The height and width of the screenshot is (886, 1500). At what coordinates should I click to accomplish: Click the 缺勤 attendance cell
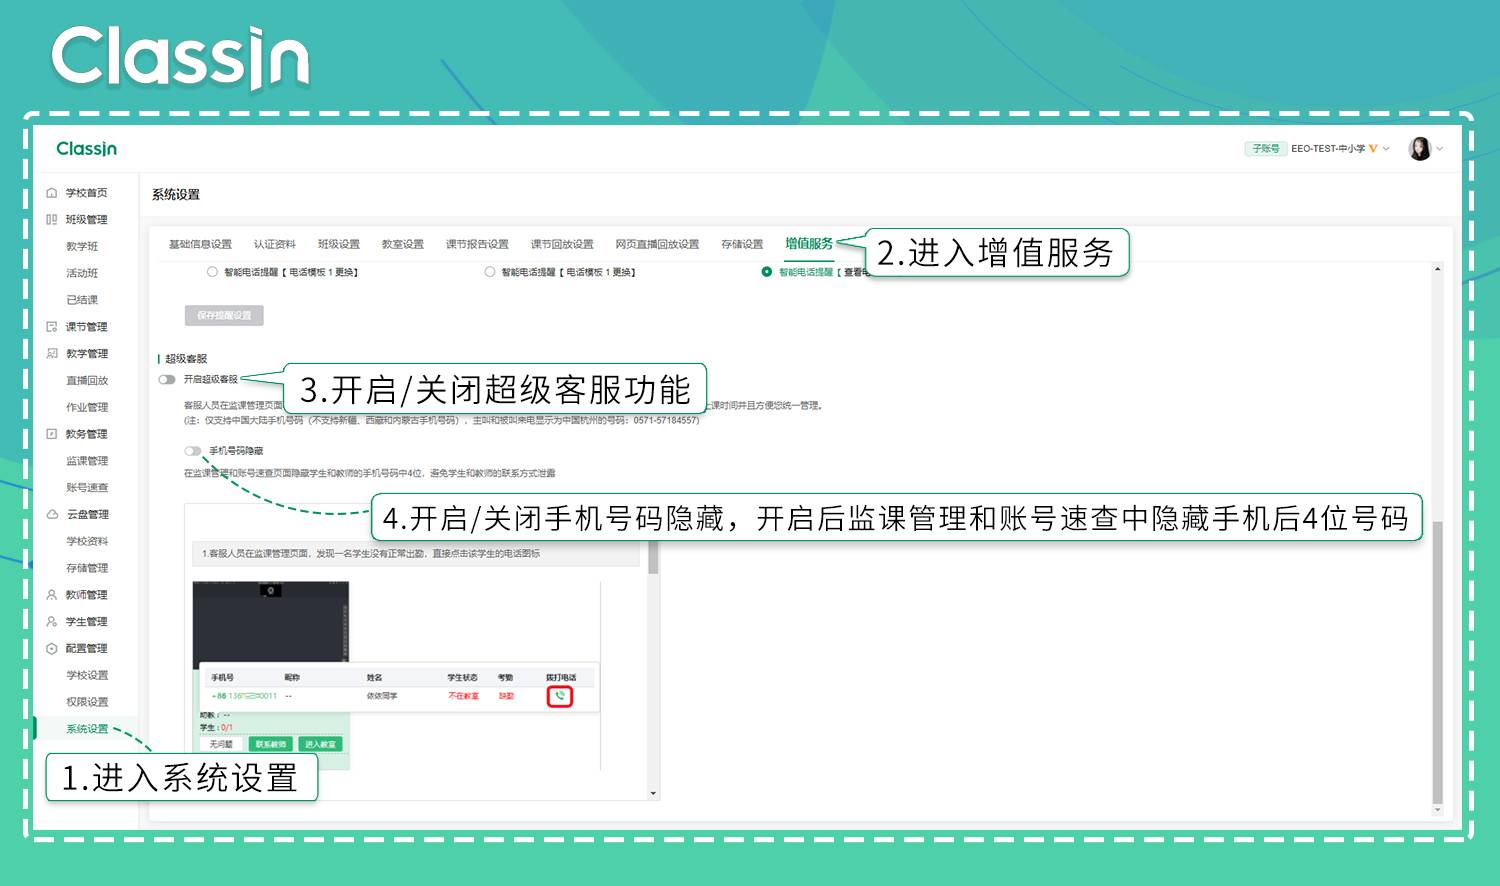506,696
